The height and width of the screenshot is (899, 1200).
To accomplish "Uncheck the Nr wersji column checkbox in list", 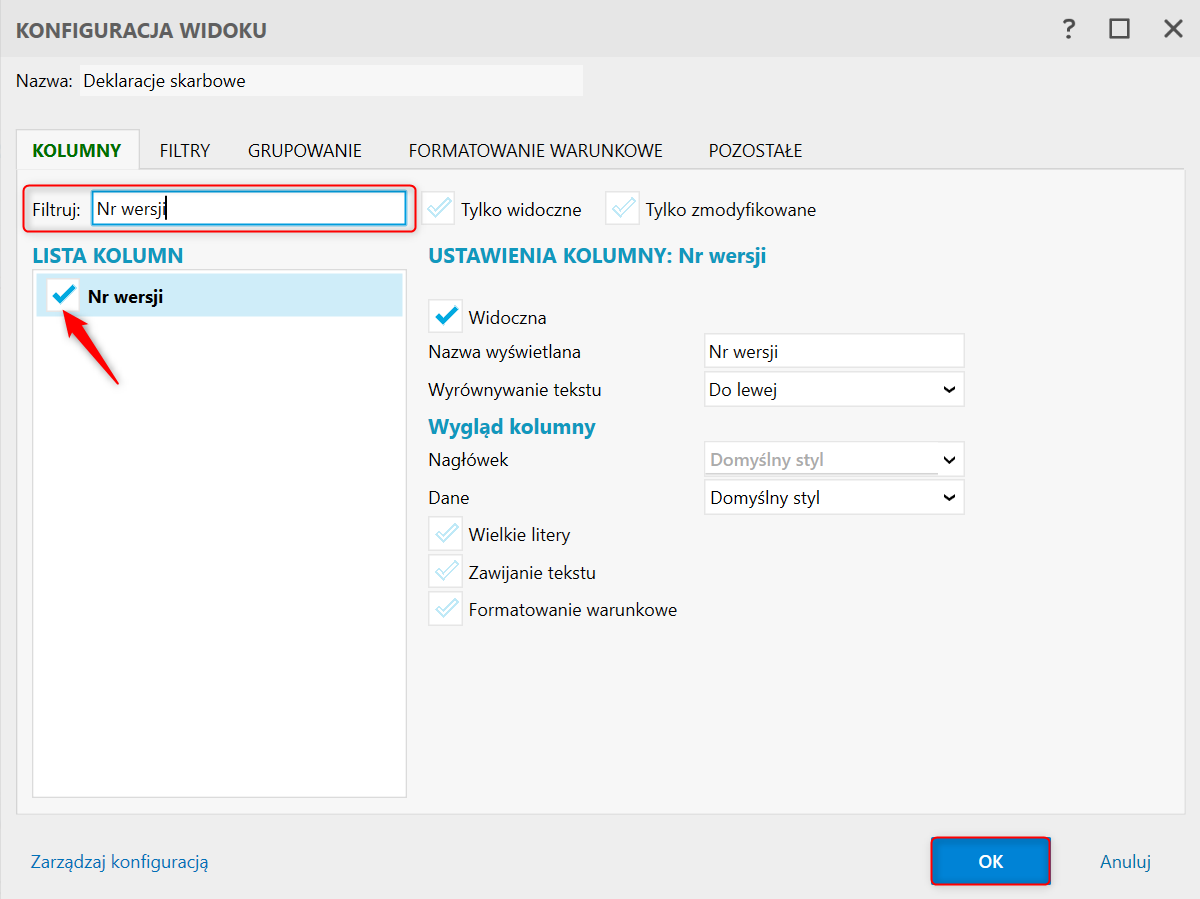I will point(64,296).
